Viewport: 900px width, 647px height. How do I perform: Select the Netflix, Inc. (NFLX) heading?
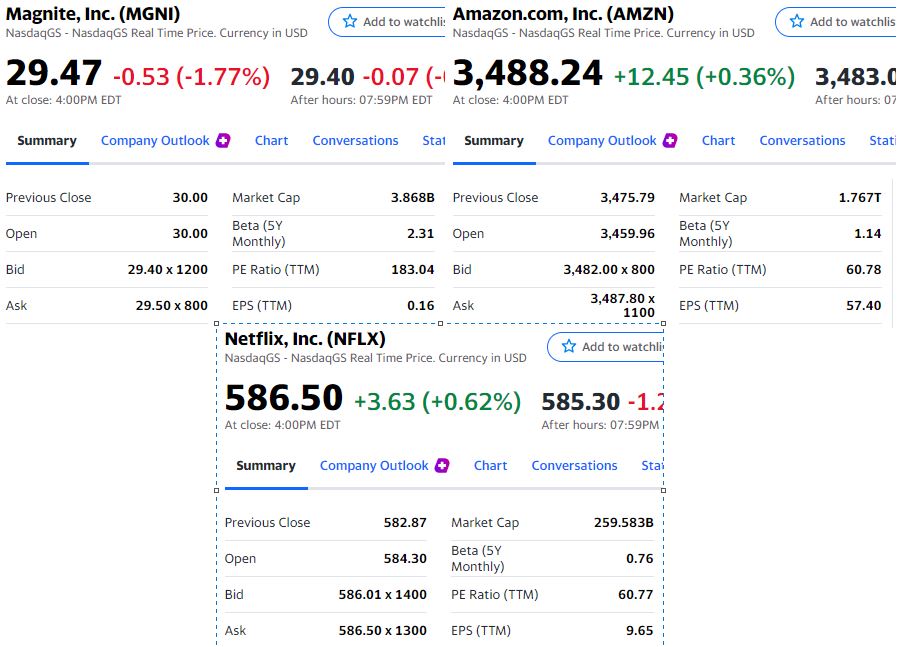(x=305, y=339)
